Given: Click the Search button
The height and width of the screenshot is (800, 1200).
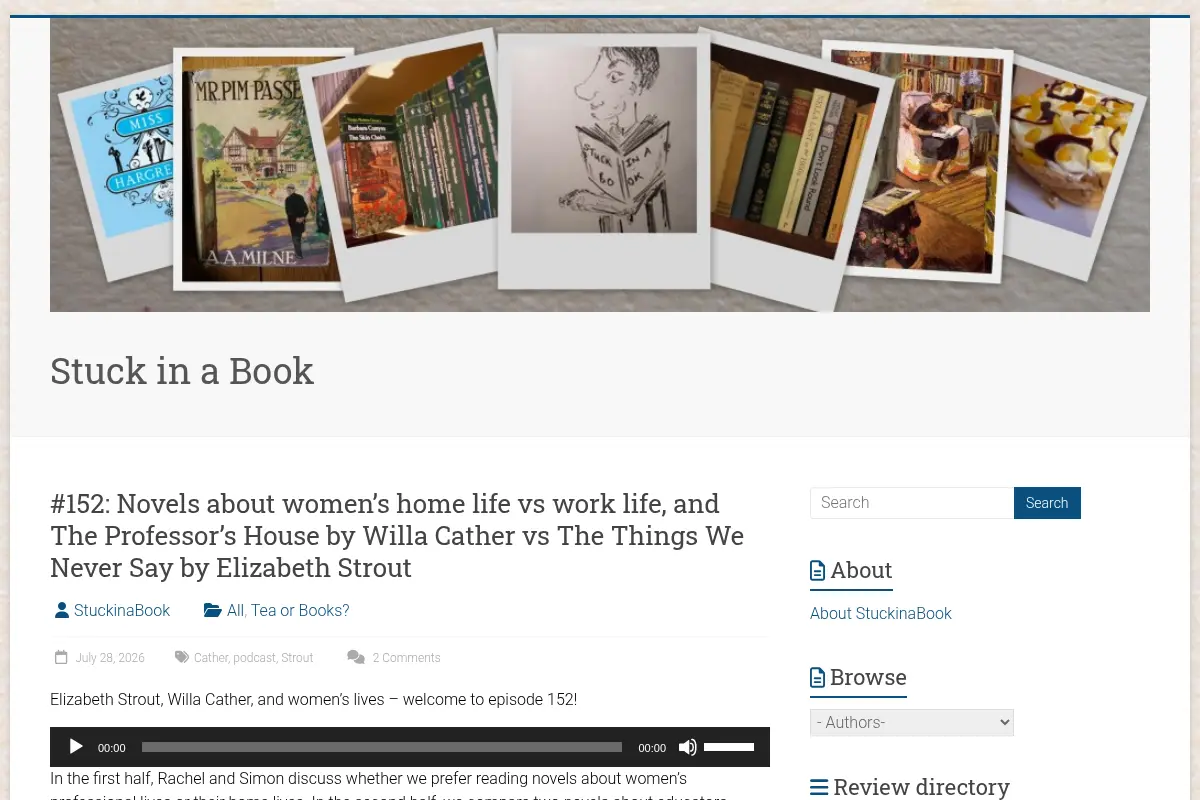Looking at the screenshot, I should (x=1047, y=503).
